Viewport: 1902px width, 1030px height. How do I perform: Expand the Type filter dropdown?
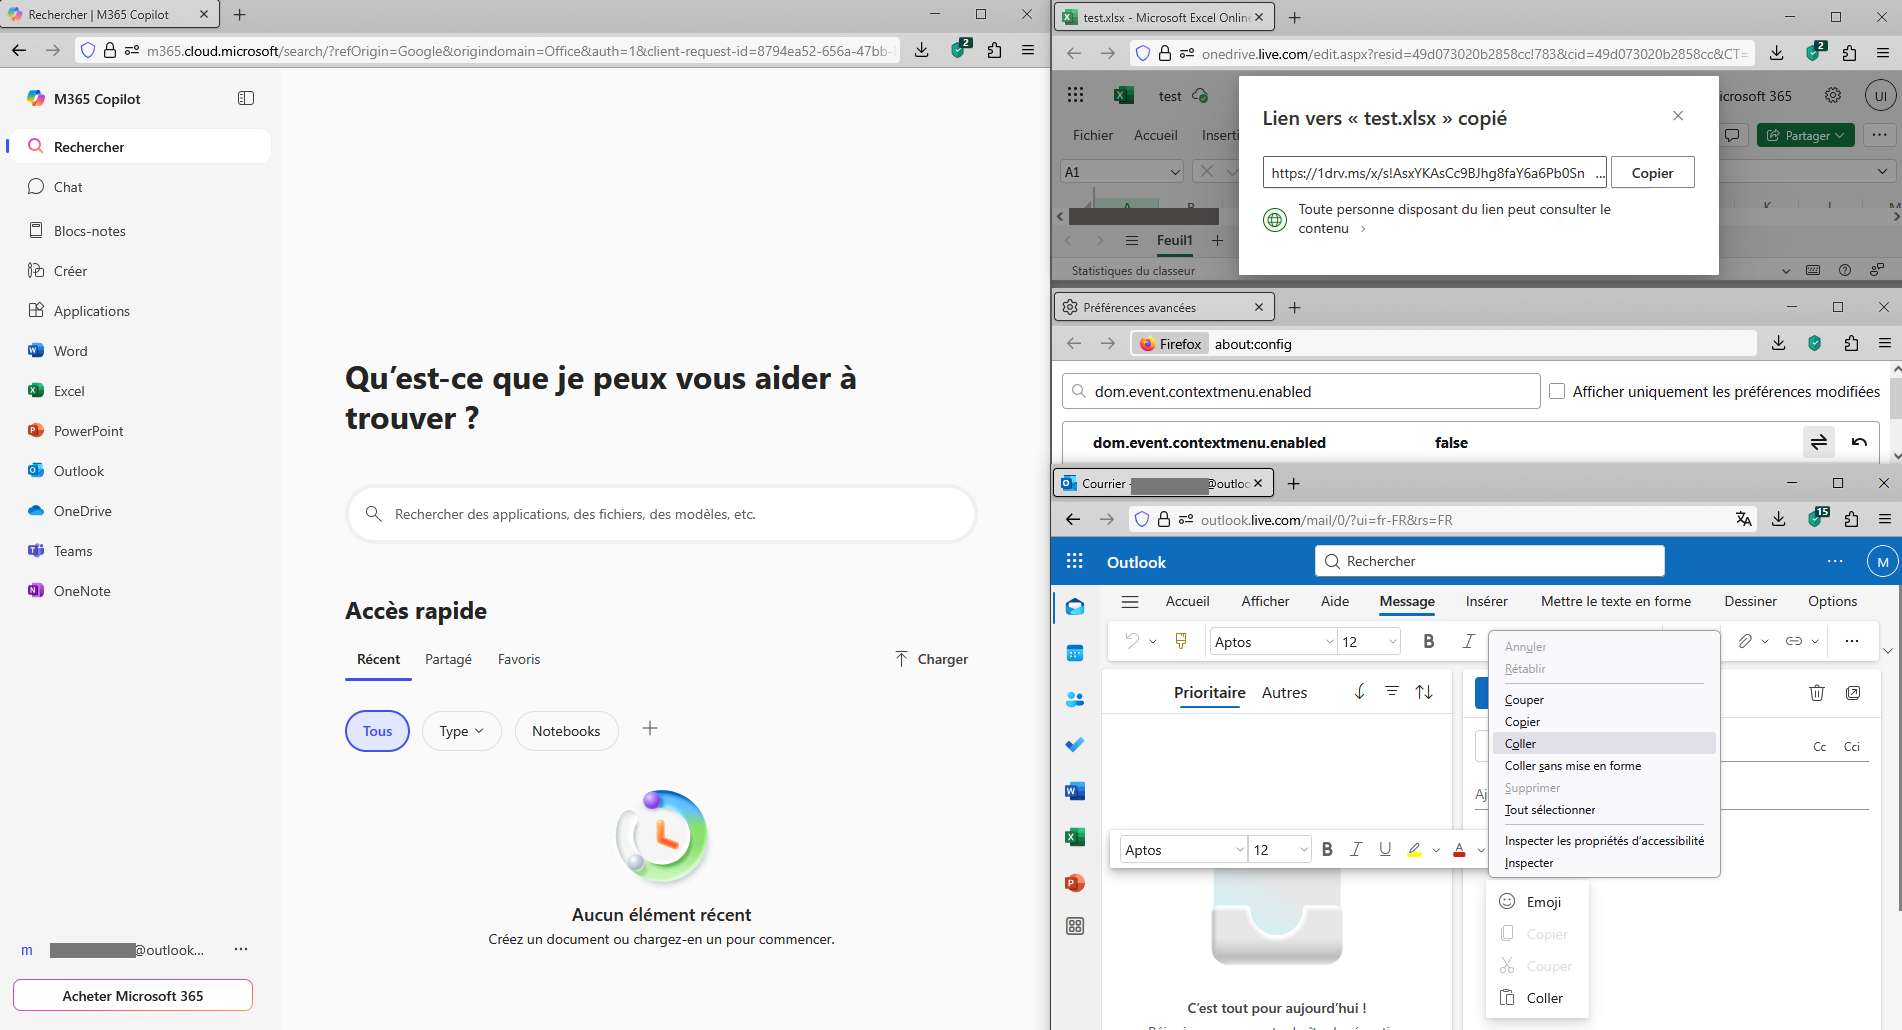tap(461, 731)
